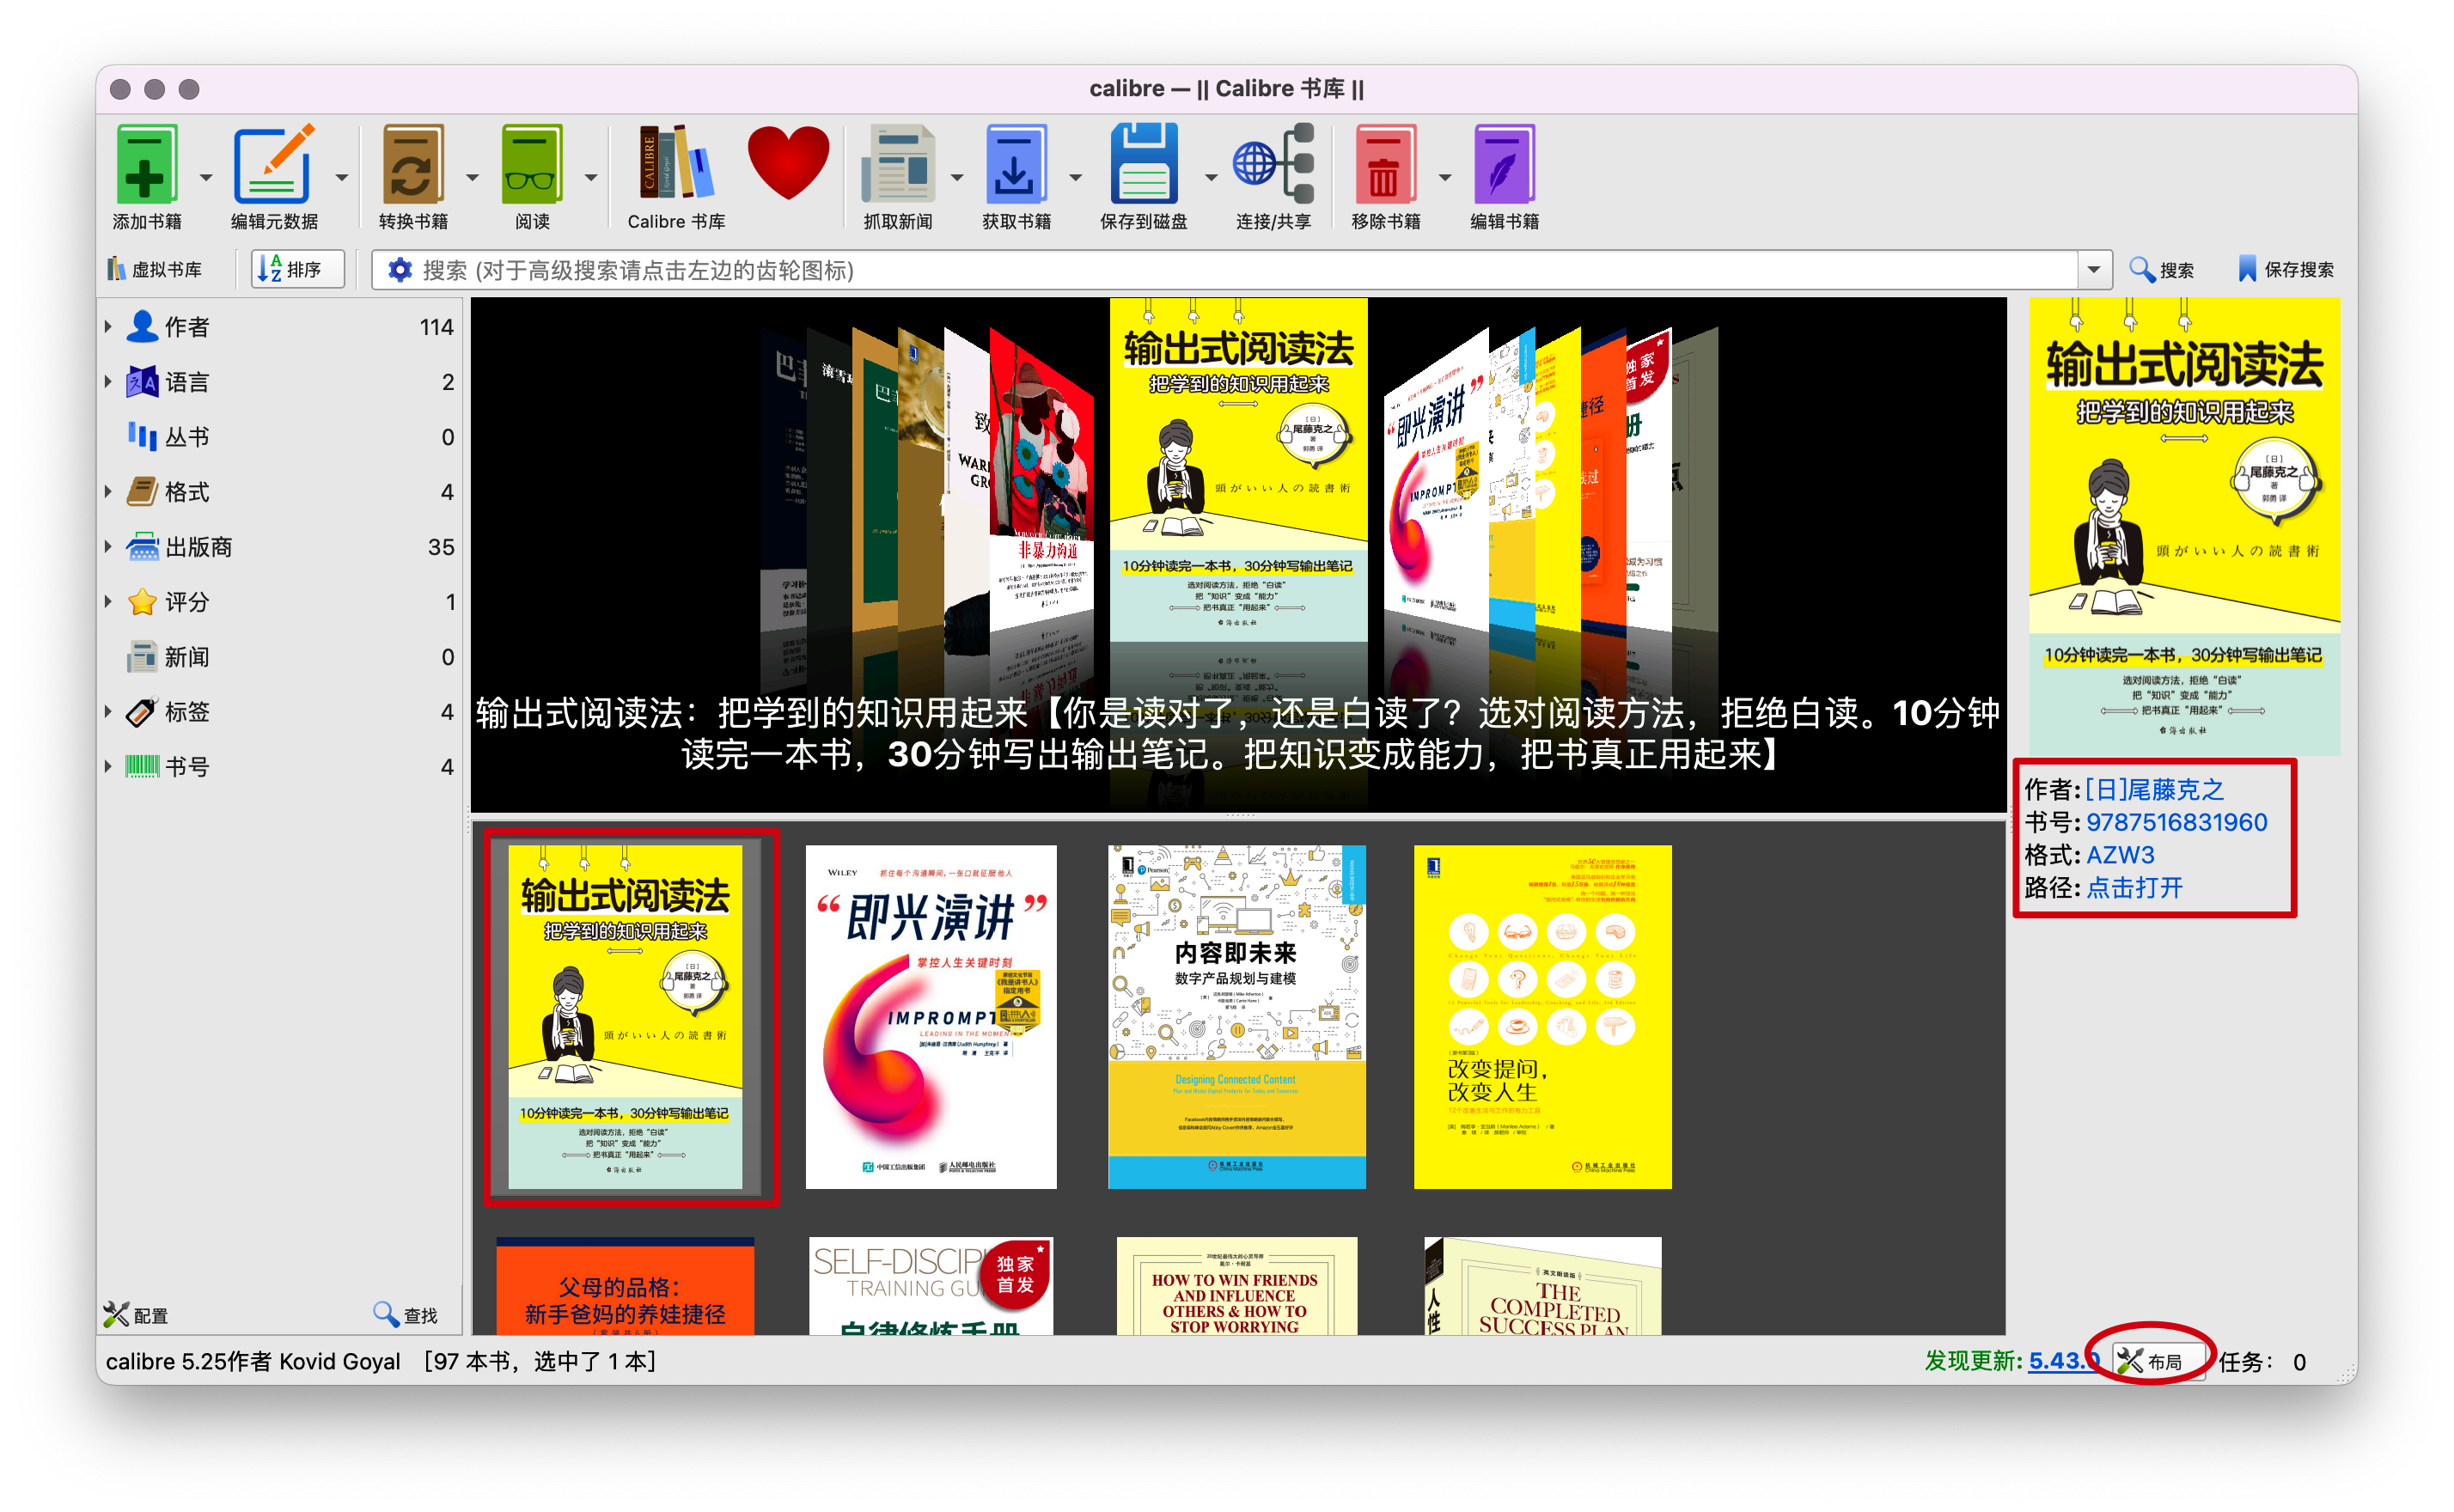Viewport: 2454px width, 1512px height.
Task: Open the 添加书籍 dropdown arrow
Action: point(206,178)
